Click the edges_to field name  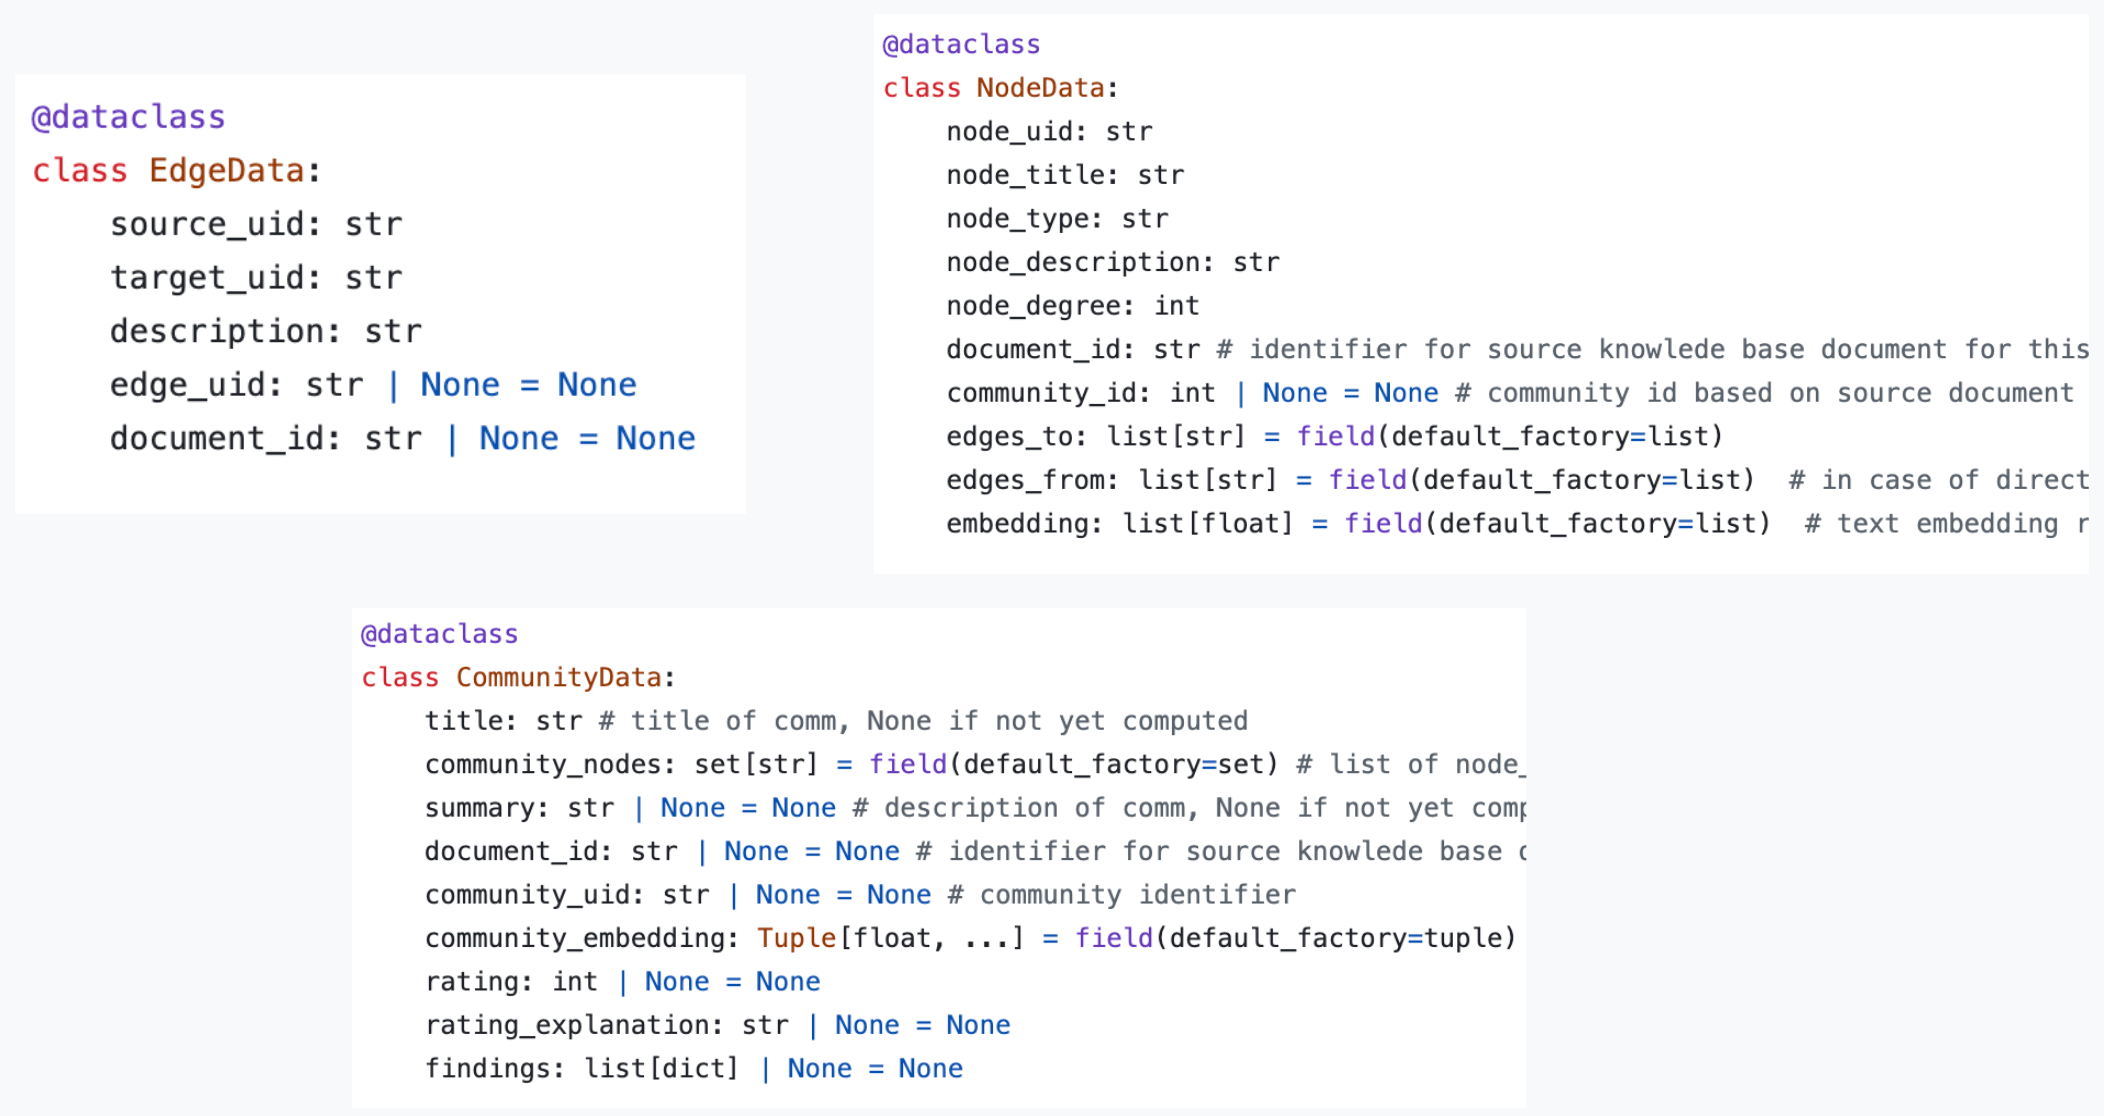(1008, 437)
